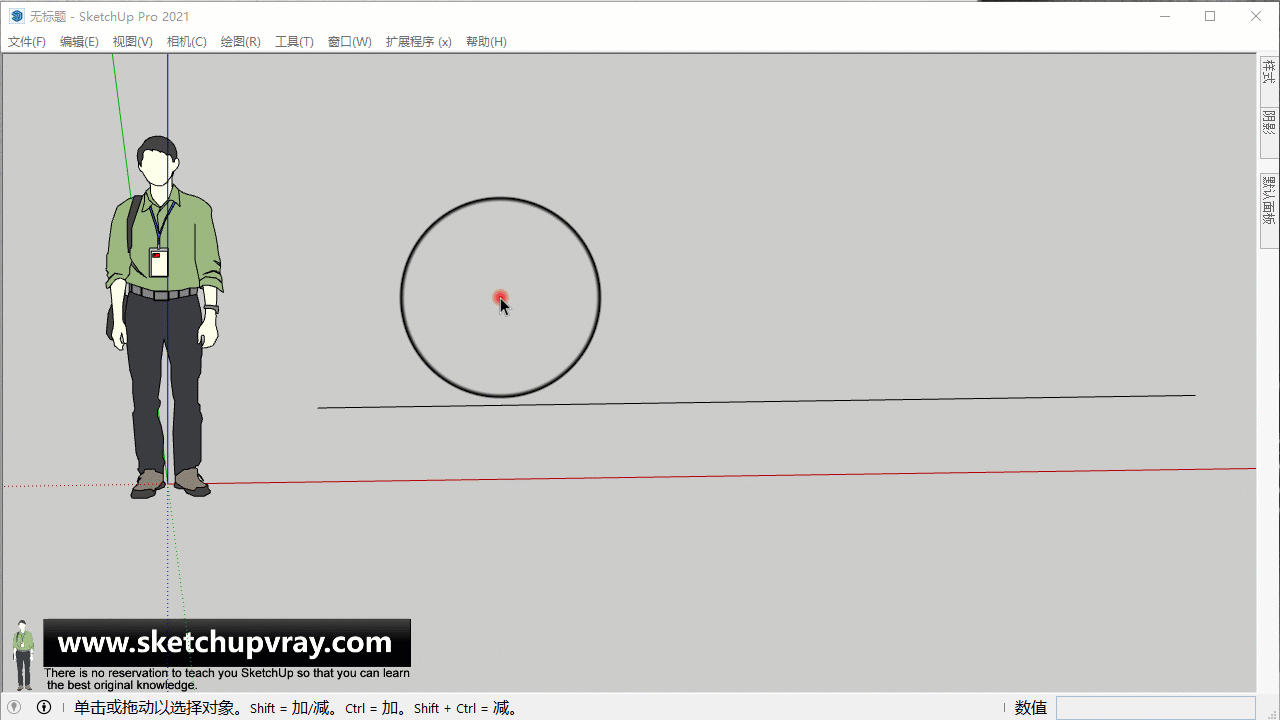Click the geolocation icon in the status bar
Viewport: 1280px width, 720px height.
13,707
